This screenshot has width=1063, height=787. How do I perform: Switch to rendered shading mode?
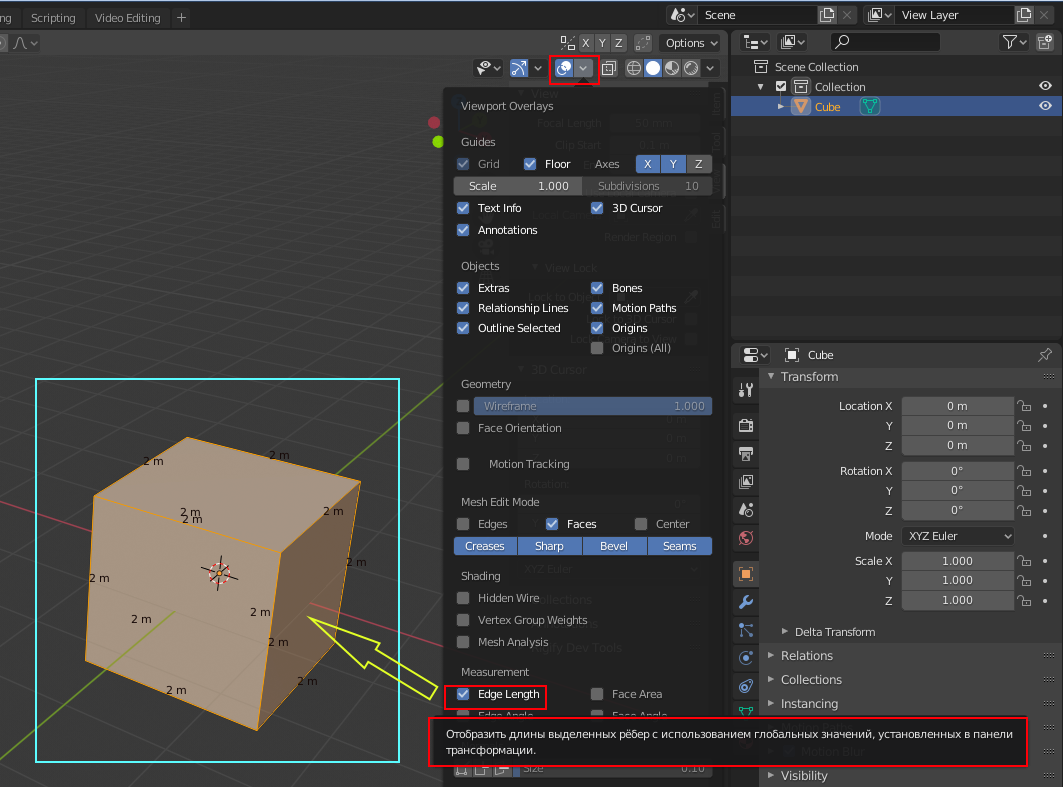tap(691, 68)
